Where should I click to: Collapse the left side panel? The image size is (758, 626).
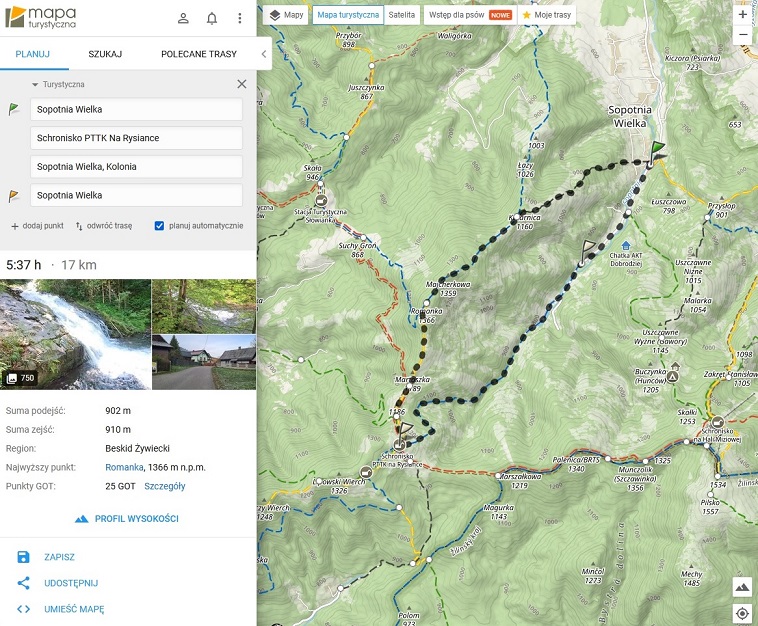click(263, 54)
